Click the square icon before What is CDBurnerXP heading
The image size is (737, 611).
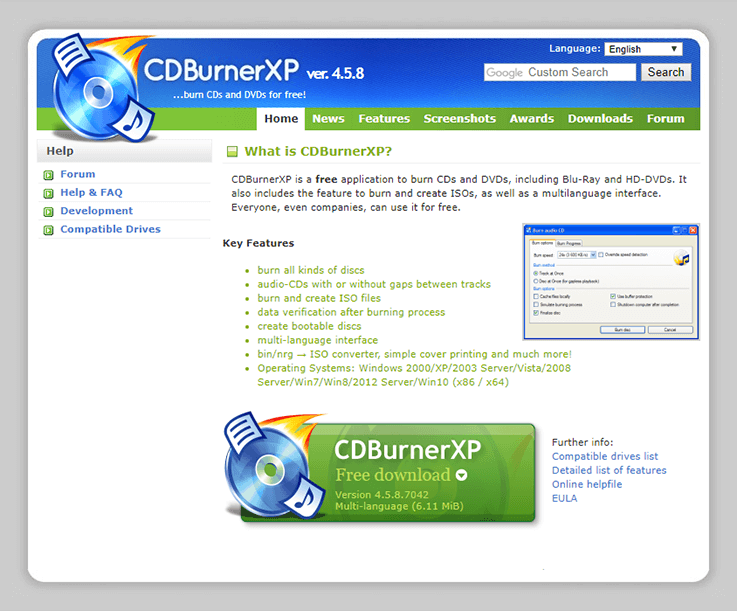(232, 151)
